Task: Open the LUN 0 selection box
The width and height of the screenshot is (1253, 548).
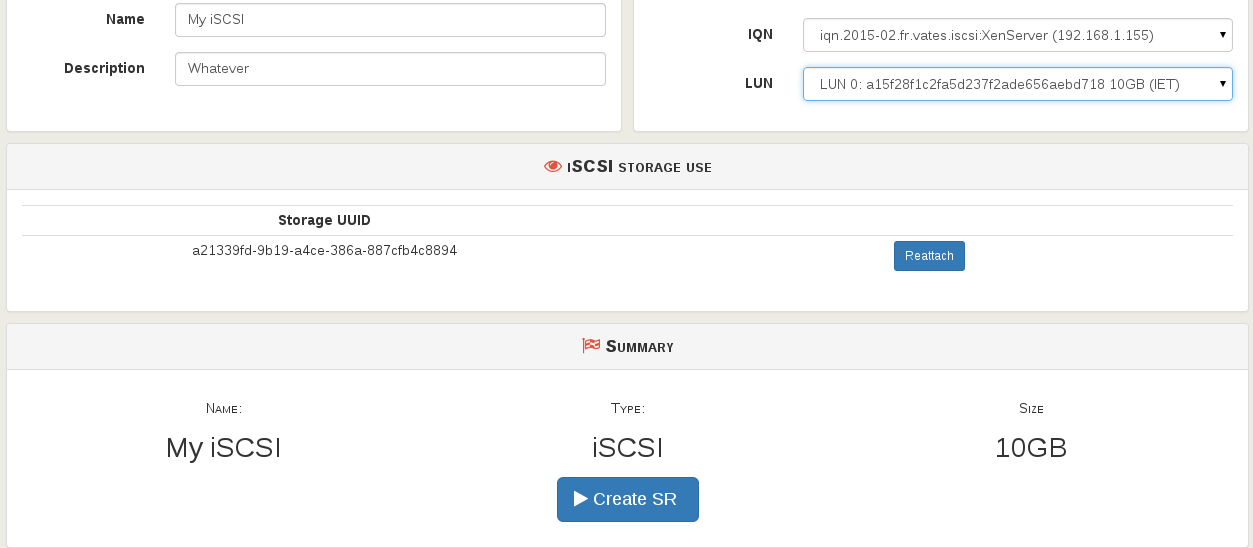Action: 1018,84
